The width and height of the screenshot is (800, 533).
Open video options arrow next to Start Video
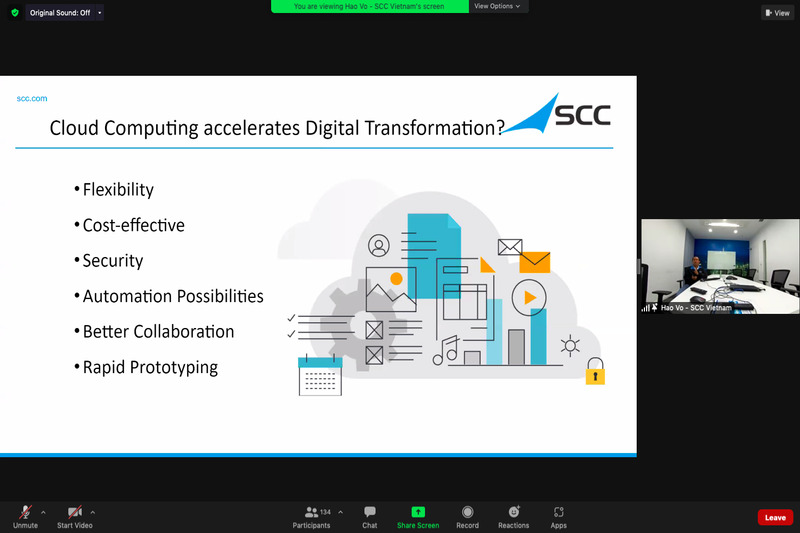pyautogui.click(x=93, y=512)
